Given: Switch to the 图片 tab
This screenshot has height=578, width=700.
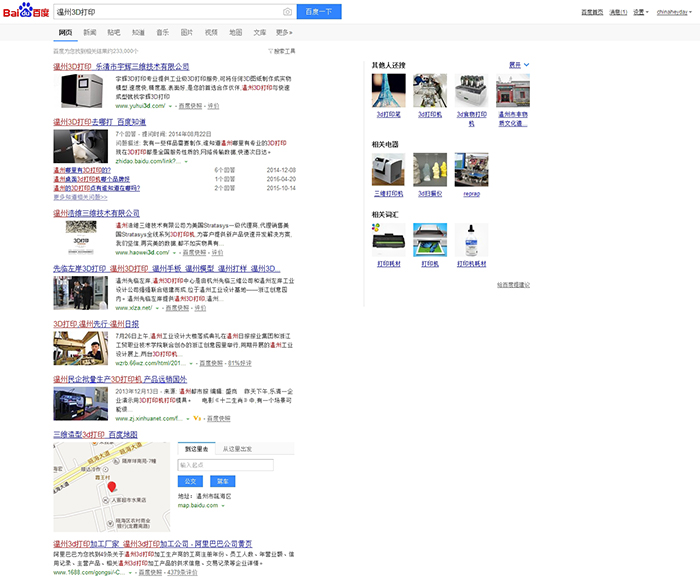Looking at the screenshot, I should (x=187, y=32).
